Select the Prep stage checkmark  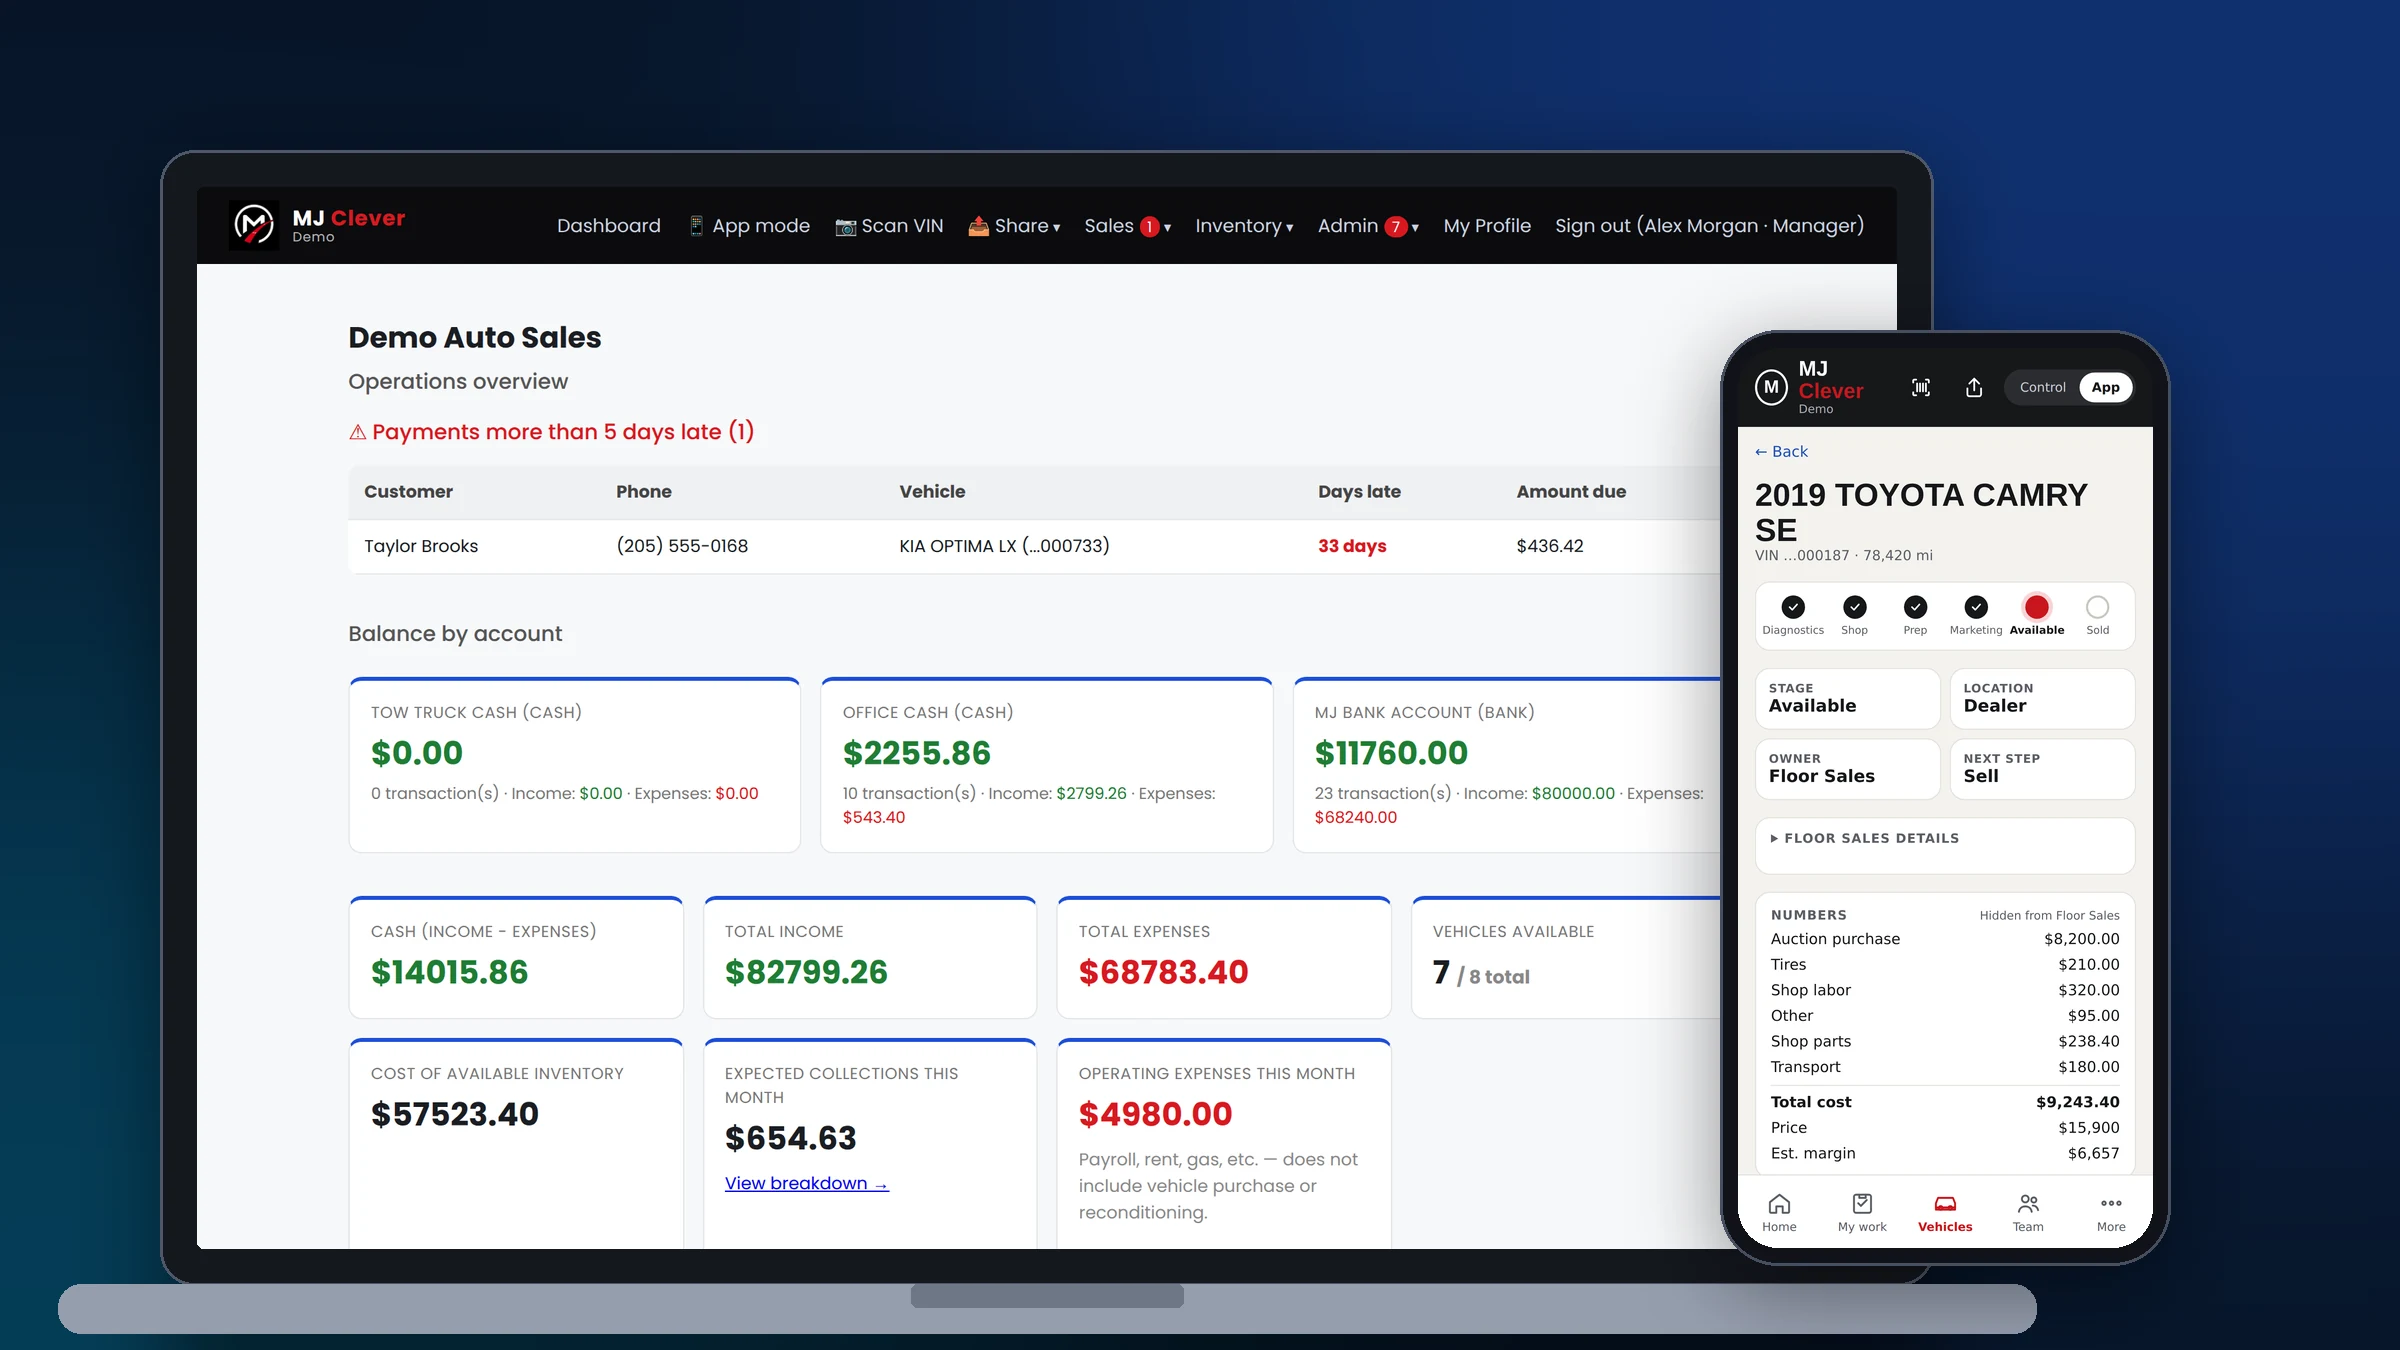(1915, 607)
